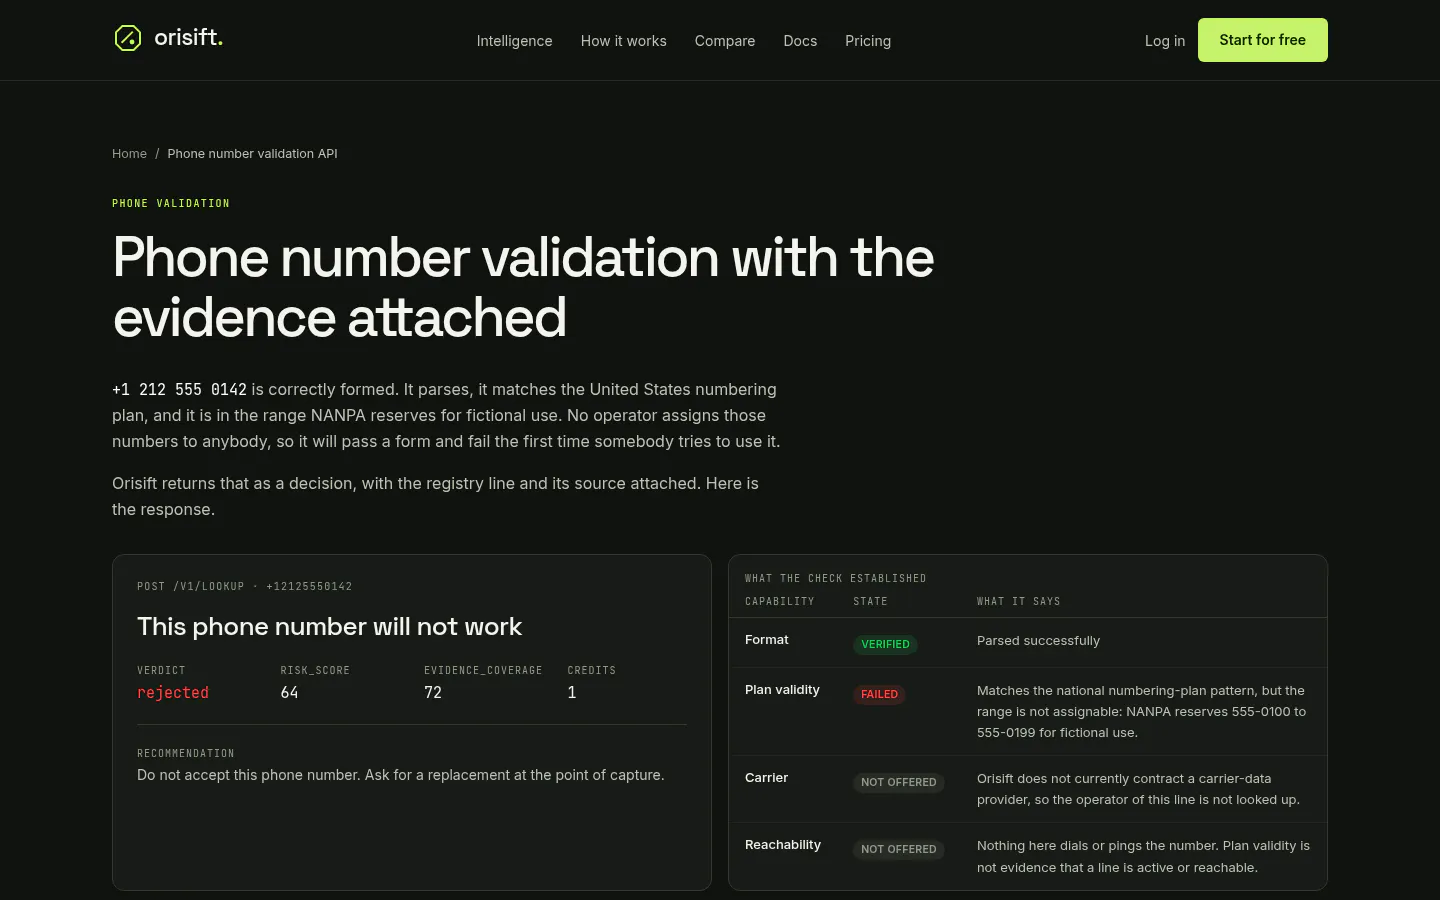This screenshot has width=1440, height=900.
Task: Click the orisift logo icon
Action: (128, 38)
